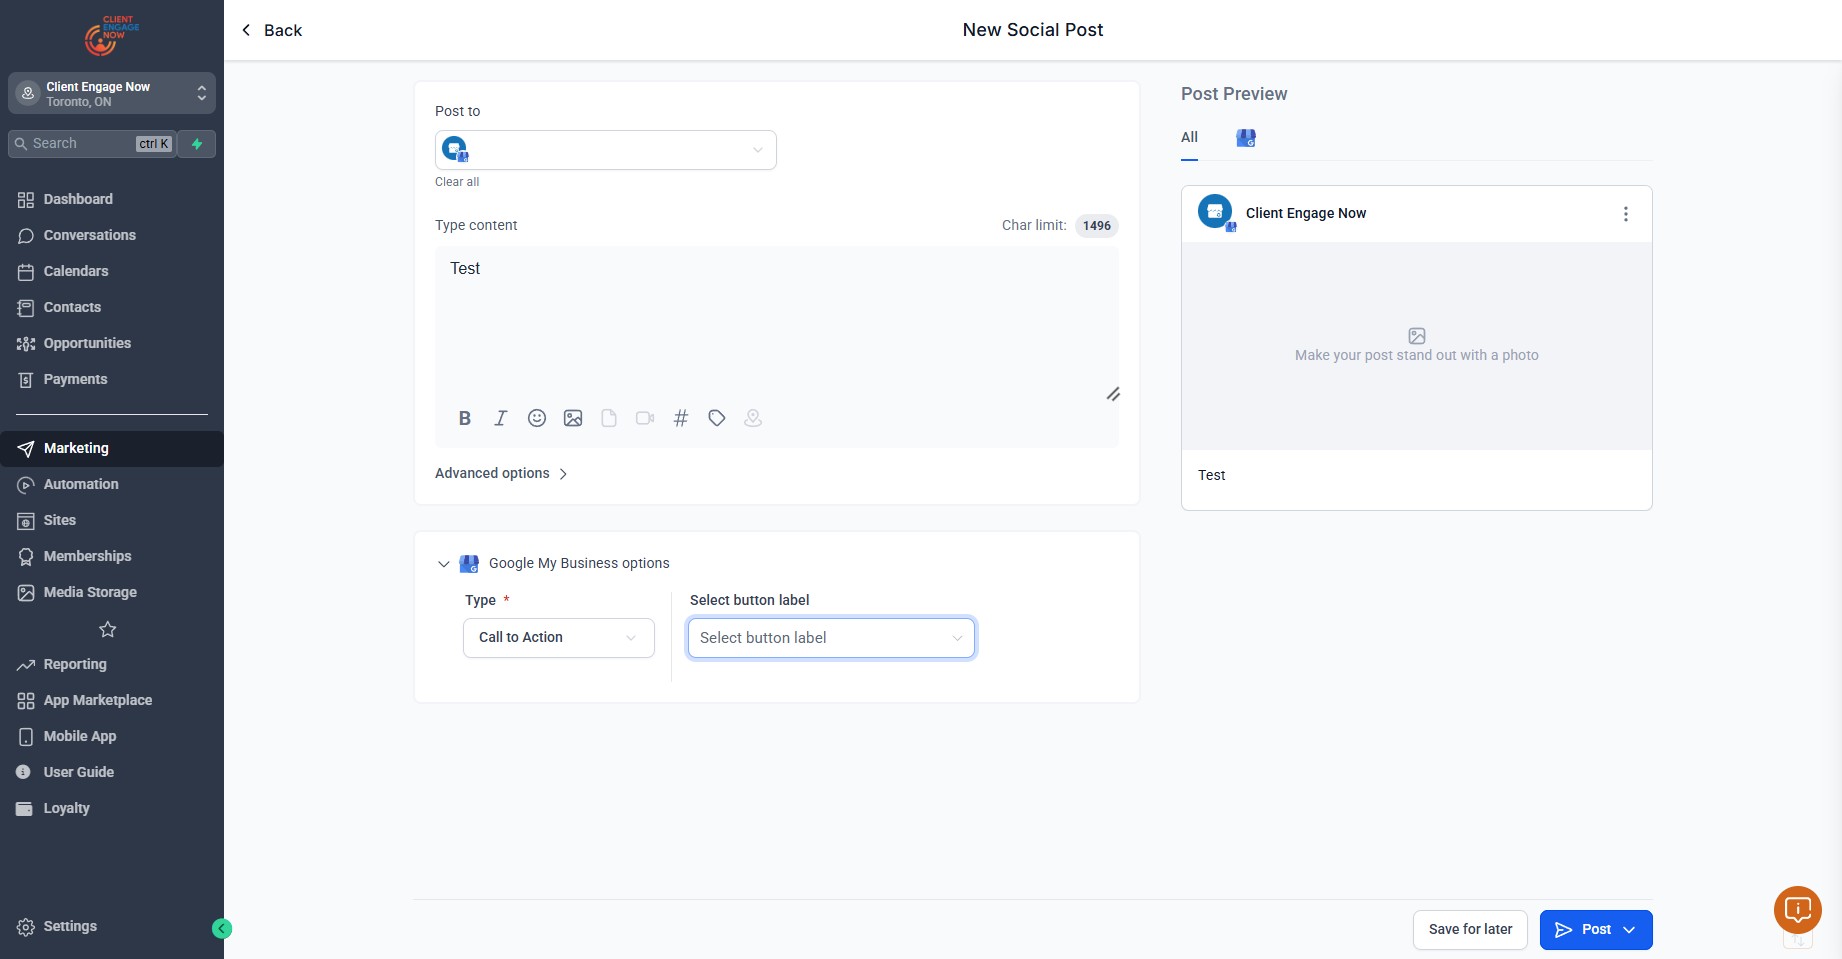This screenshot has width=1842, height=959.
Task: Collapse the Google My Business options section
Action: pos(444,564)
